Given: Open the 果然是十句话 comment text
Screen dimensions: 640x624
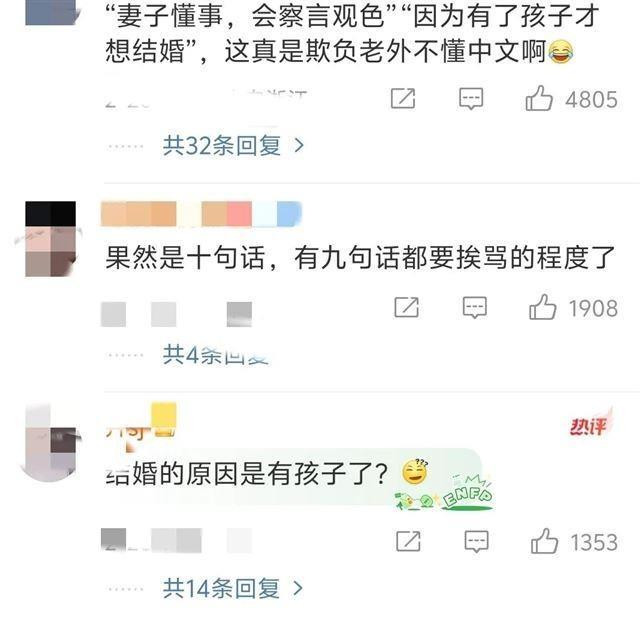Looking at the screenshot, I should pos(360,258).
